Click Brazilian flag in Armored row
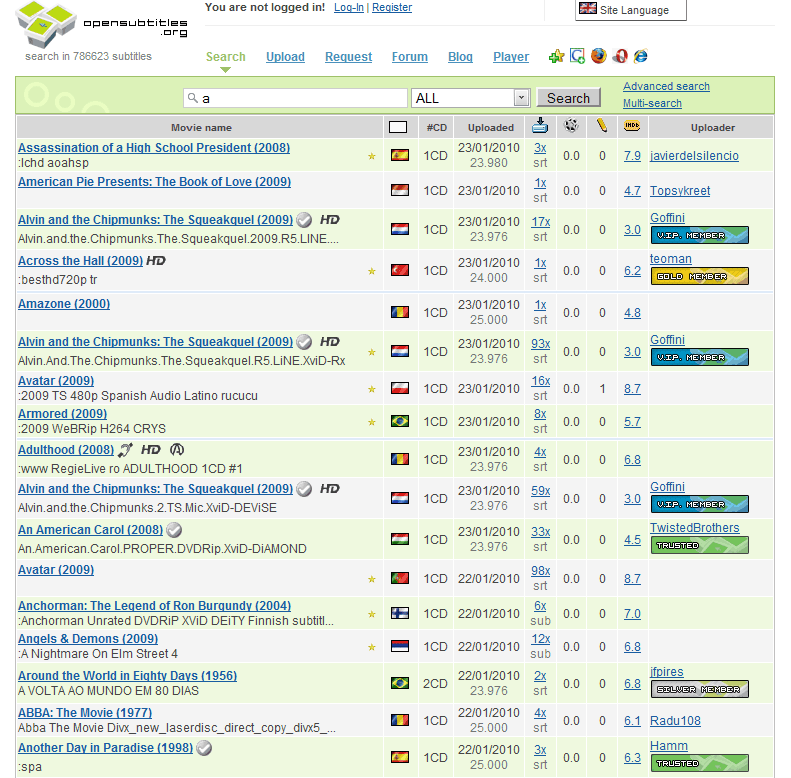Image resolution: width=791 pixels, height=778 pixels. point(400,421)
